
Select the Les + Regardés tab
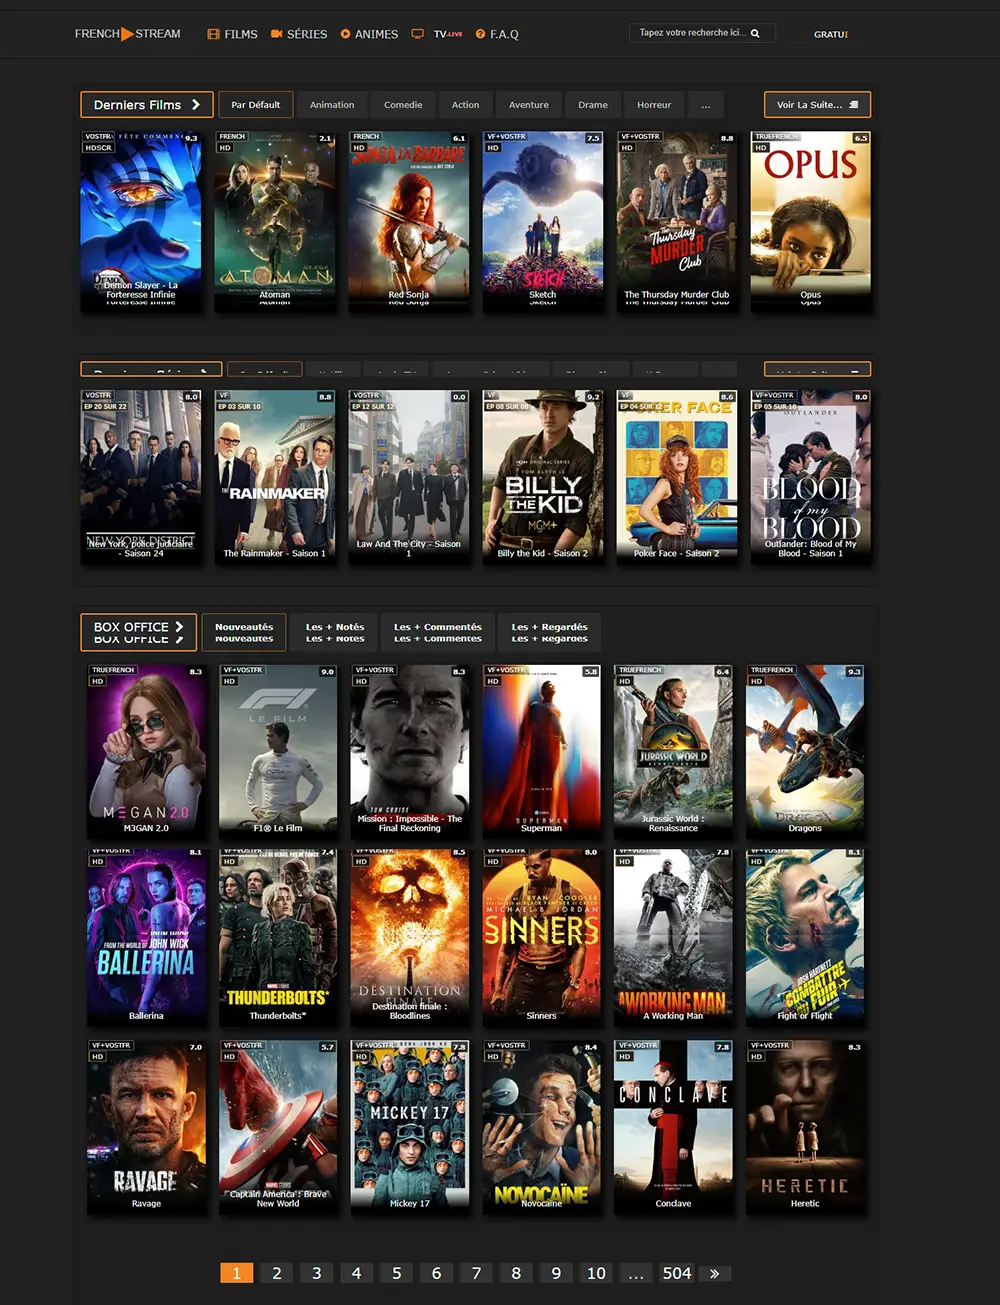[x=550, y=632]
